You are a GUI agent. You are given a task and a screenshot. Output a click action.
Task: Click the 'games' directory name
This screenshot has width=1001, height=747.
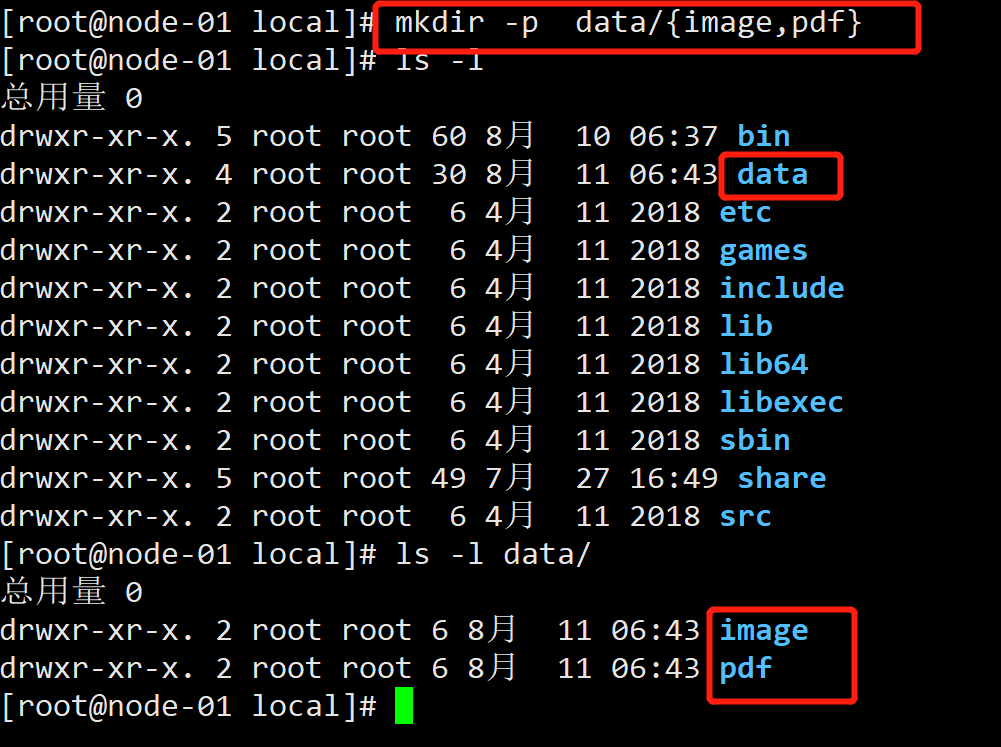click(x=763, y=251)
